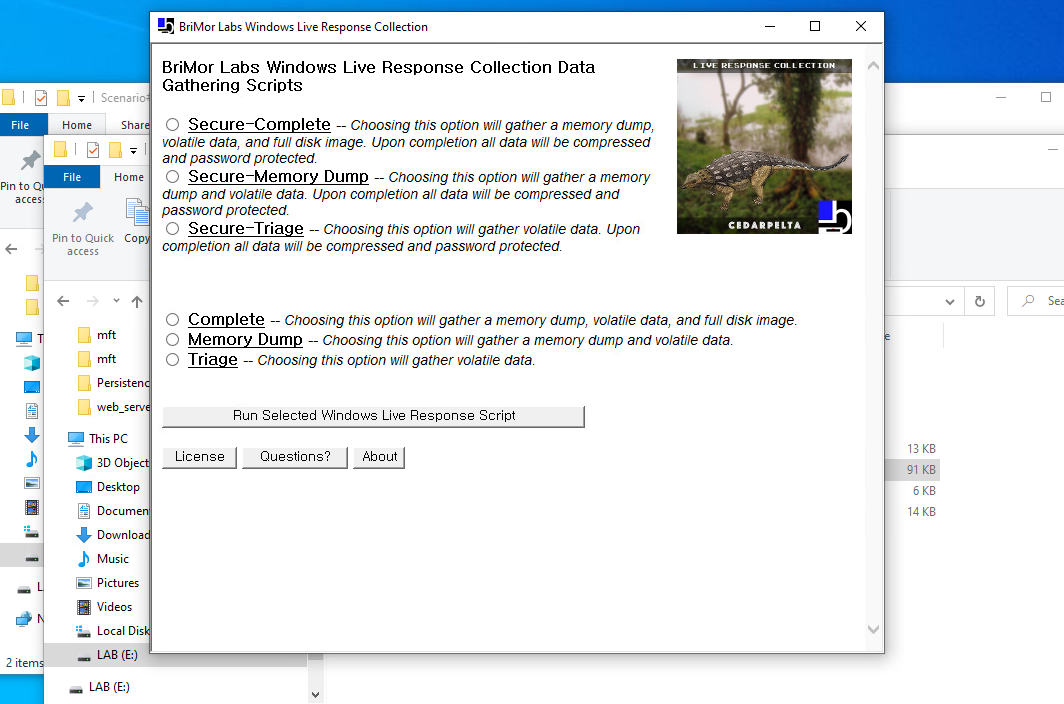
Task: Select the file sized 14 KB
Action: pyautogui.click(x=921, y=512)
